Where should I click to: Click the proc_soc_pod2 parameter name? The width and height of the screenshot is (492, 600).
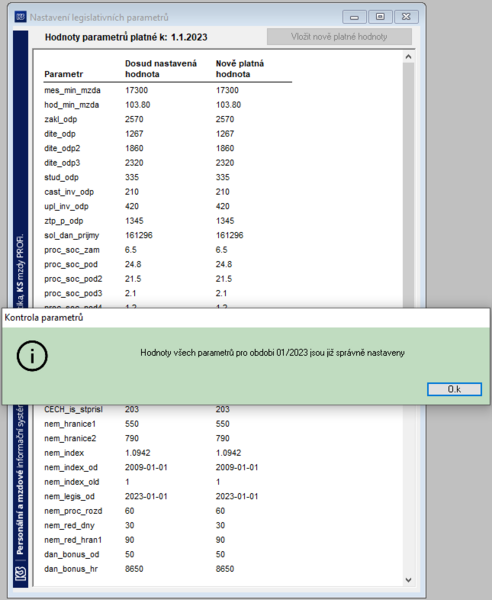[73, 279]
